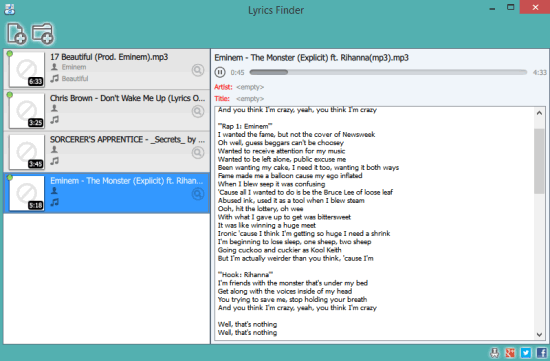Click the status bar icon left of Google Plus
Viewport: 550px width, 361px height.
point(494,353)
